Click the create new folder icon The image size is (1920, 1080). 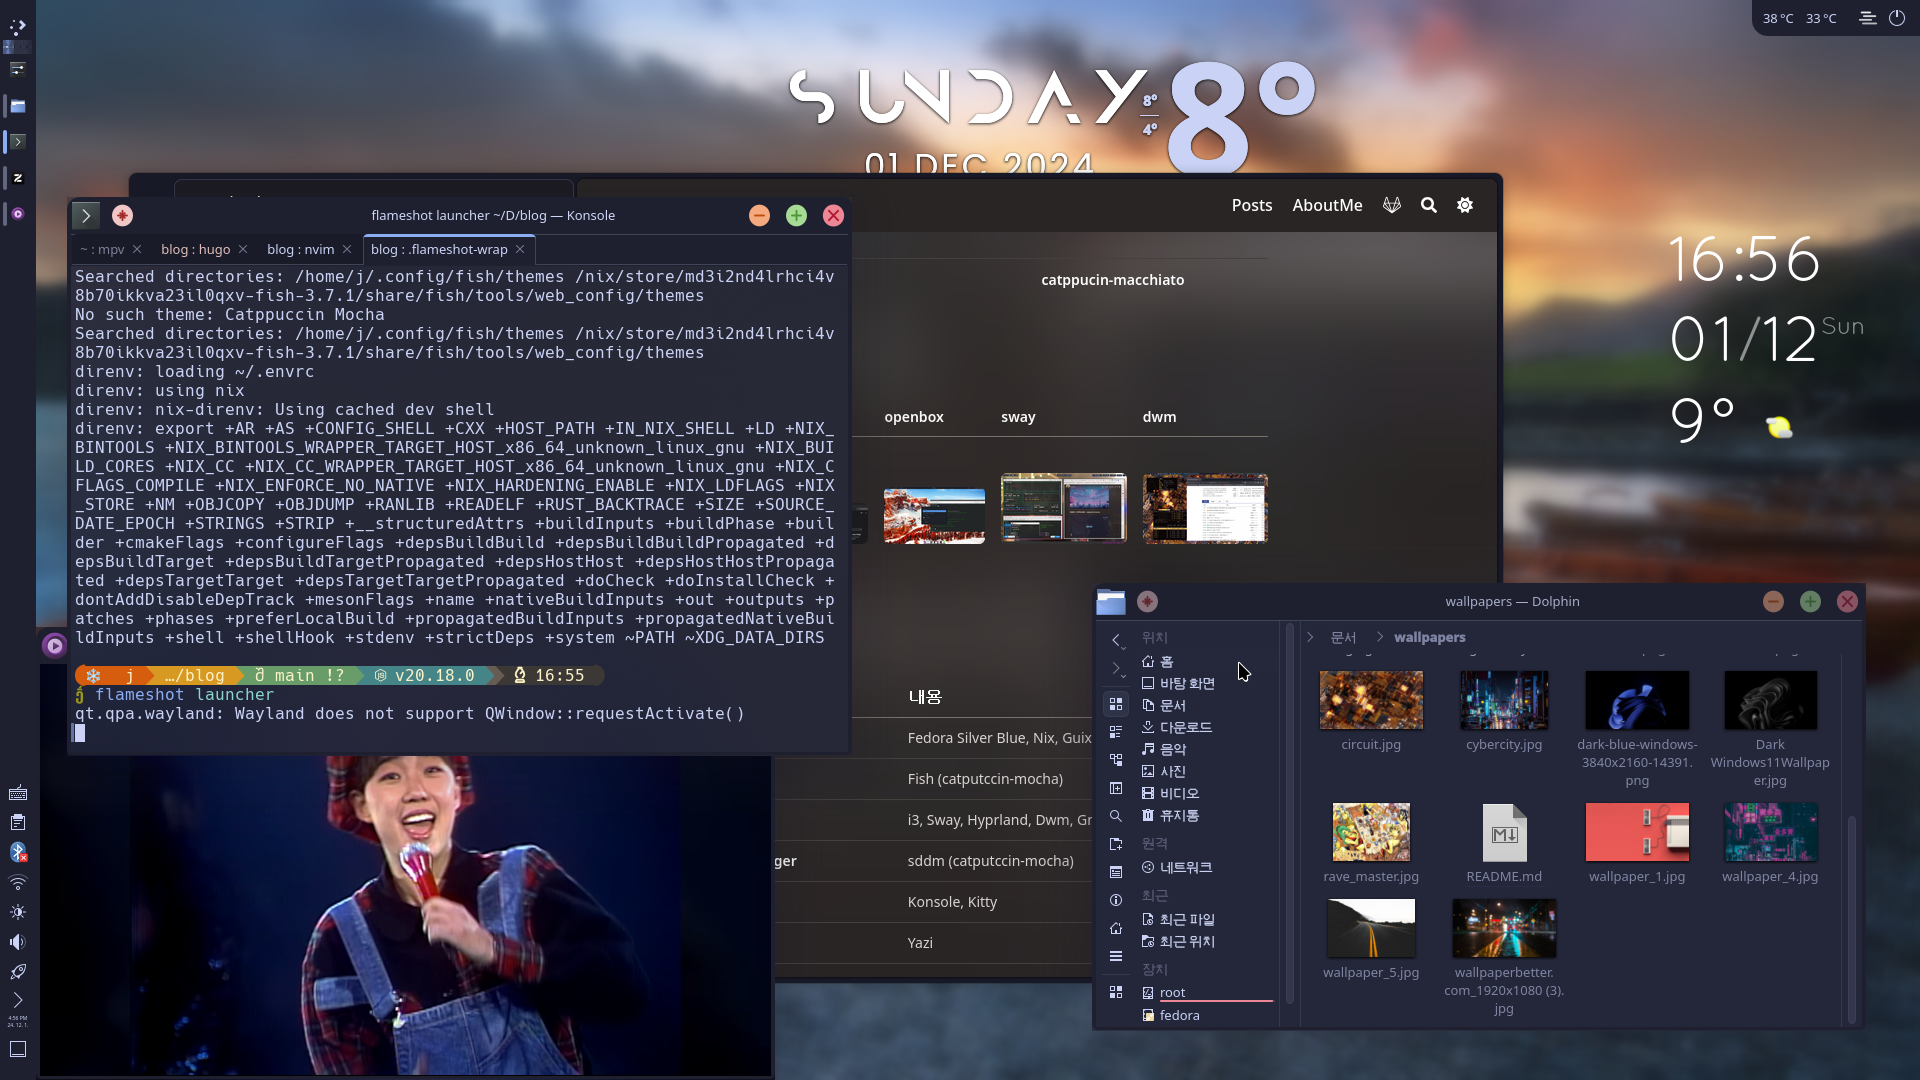(x=1116, y=844)
